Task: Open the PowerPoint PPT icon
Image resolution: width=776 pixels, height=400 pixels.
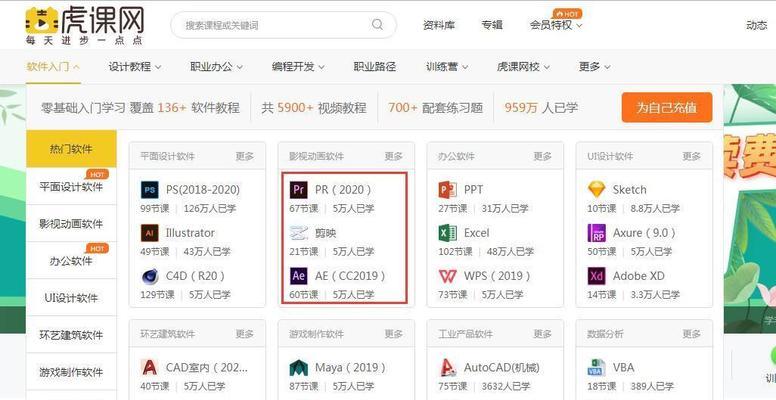Action: pyautogui.click(x=447, y=190)
